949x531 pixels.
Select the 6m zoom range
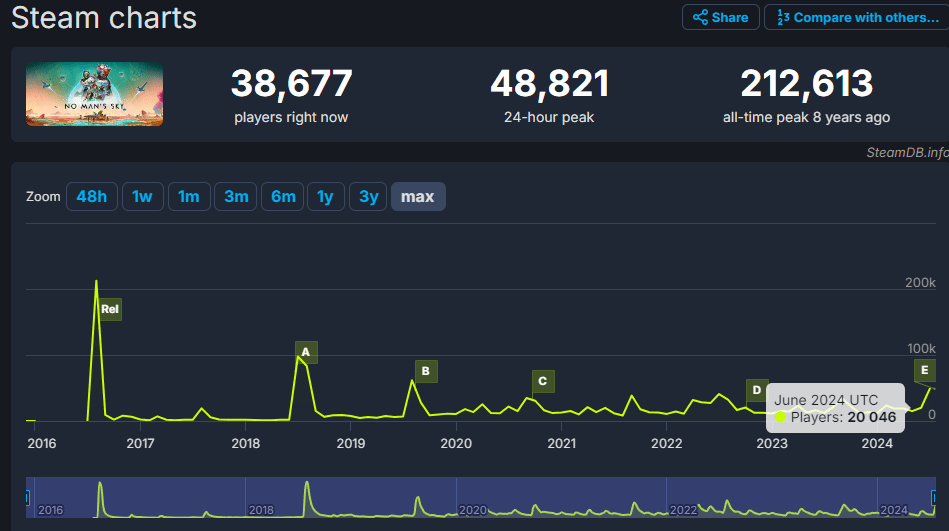(283, 197)
